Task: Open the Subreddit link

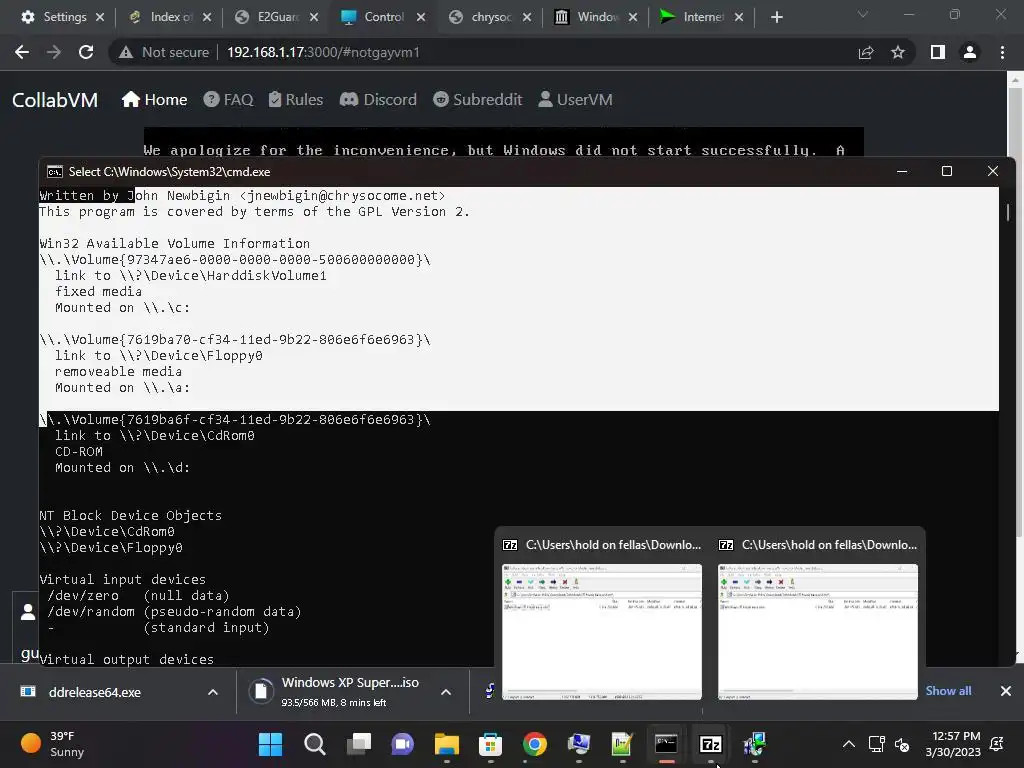Action: tap(477, 99)
